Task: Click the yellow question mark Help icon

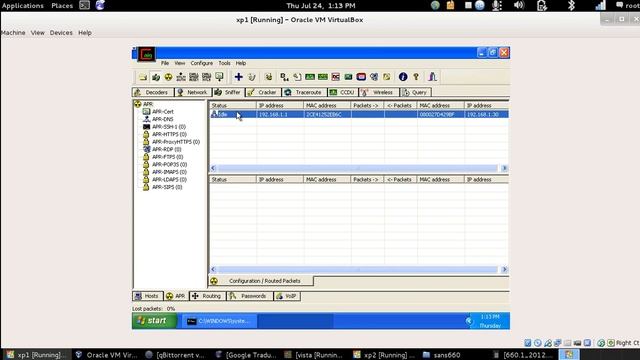Action: 416,77
